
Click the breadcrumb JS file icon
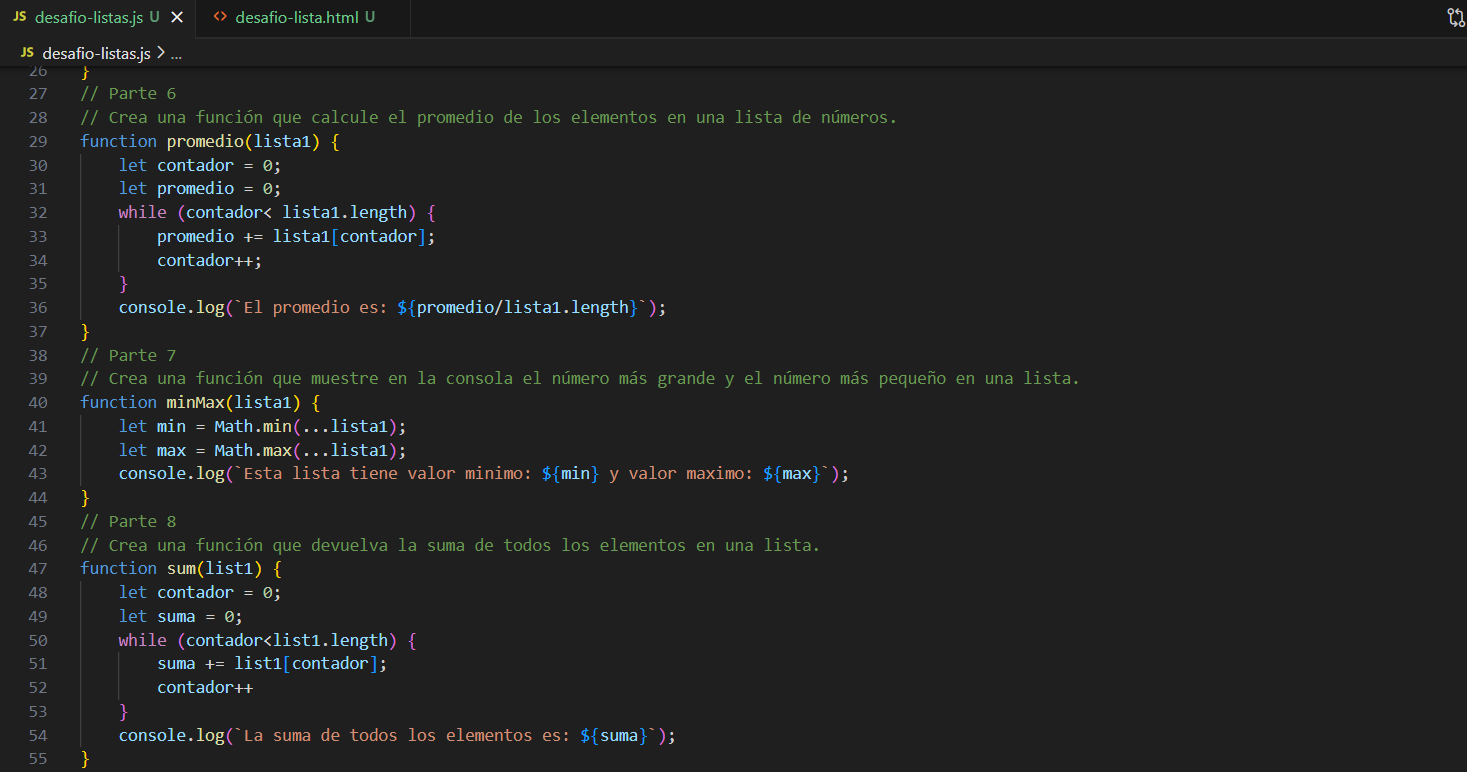(x=27, y=52)
